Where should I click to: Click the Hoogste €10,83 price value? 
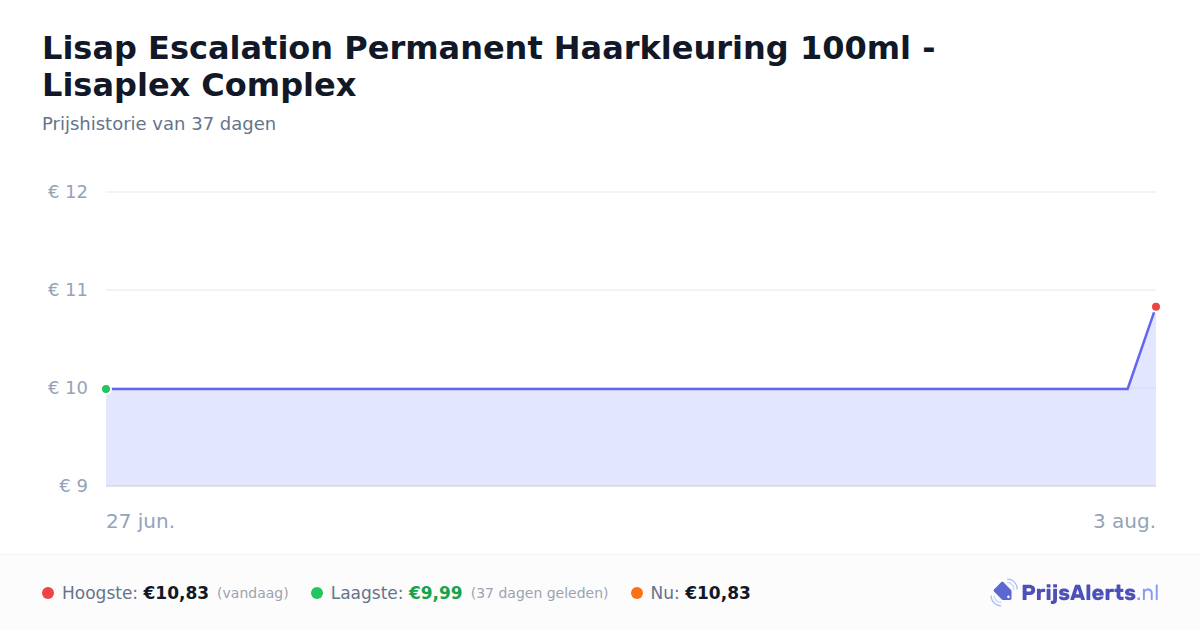(x=176, y=593)
